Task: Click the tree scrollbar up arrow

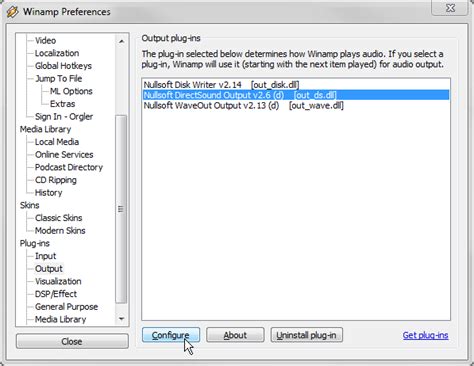Action: (x=121, y=41)
